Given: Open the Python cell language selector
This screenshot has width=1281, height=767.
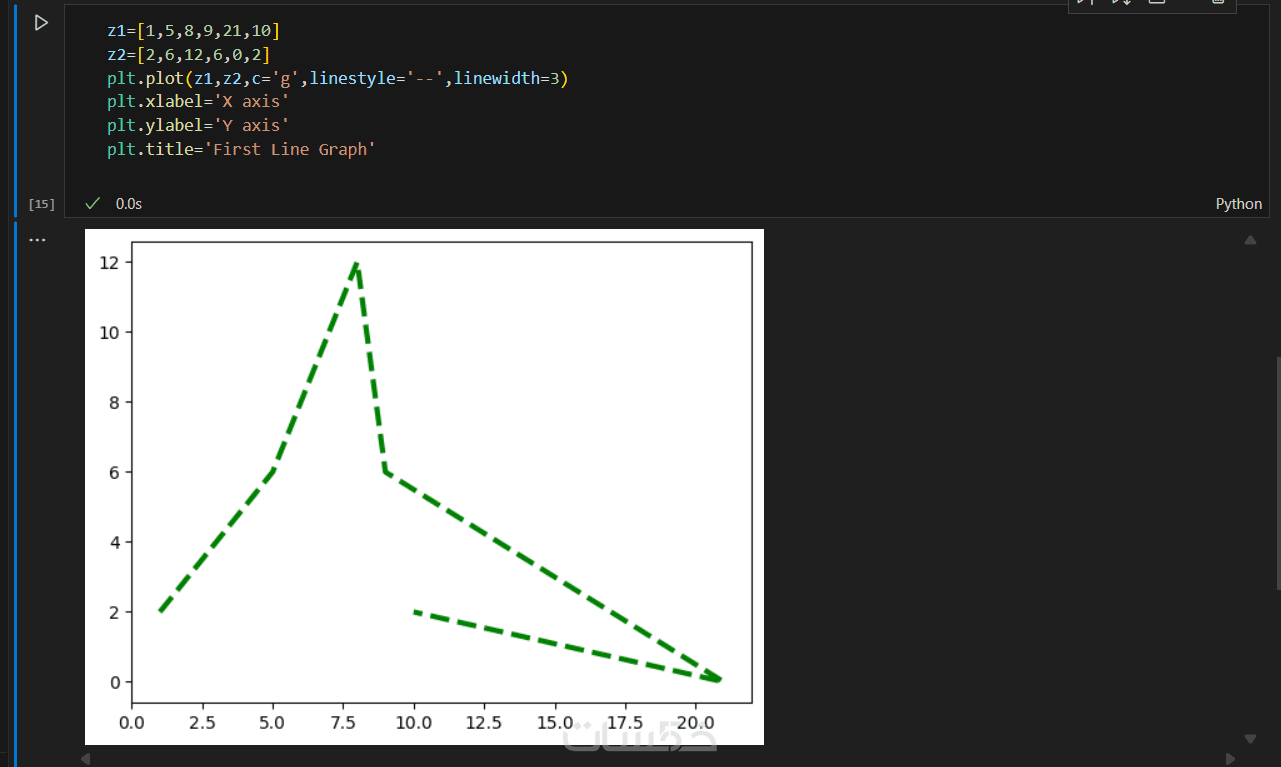Looking at the screenshot, I should point(1238,203).
